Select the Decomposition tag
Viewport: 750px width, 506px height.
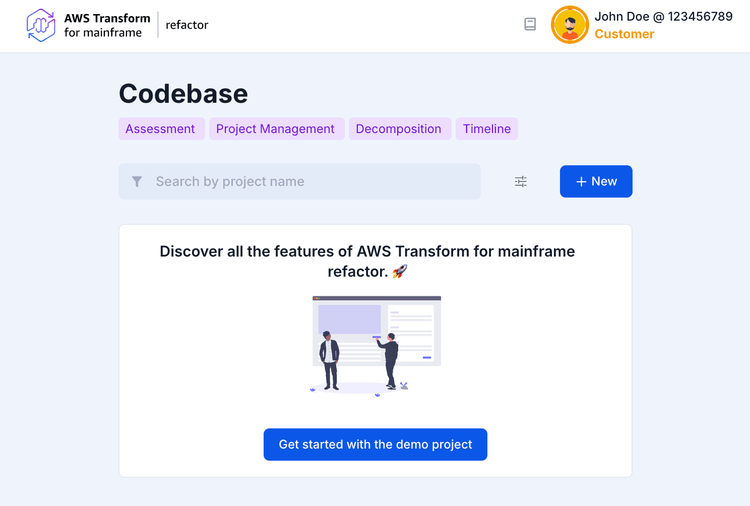pyautogui.click(x=400, y=129)
